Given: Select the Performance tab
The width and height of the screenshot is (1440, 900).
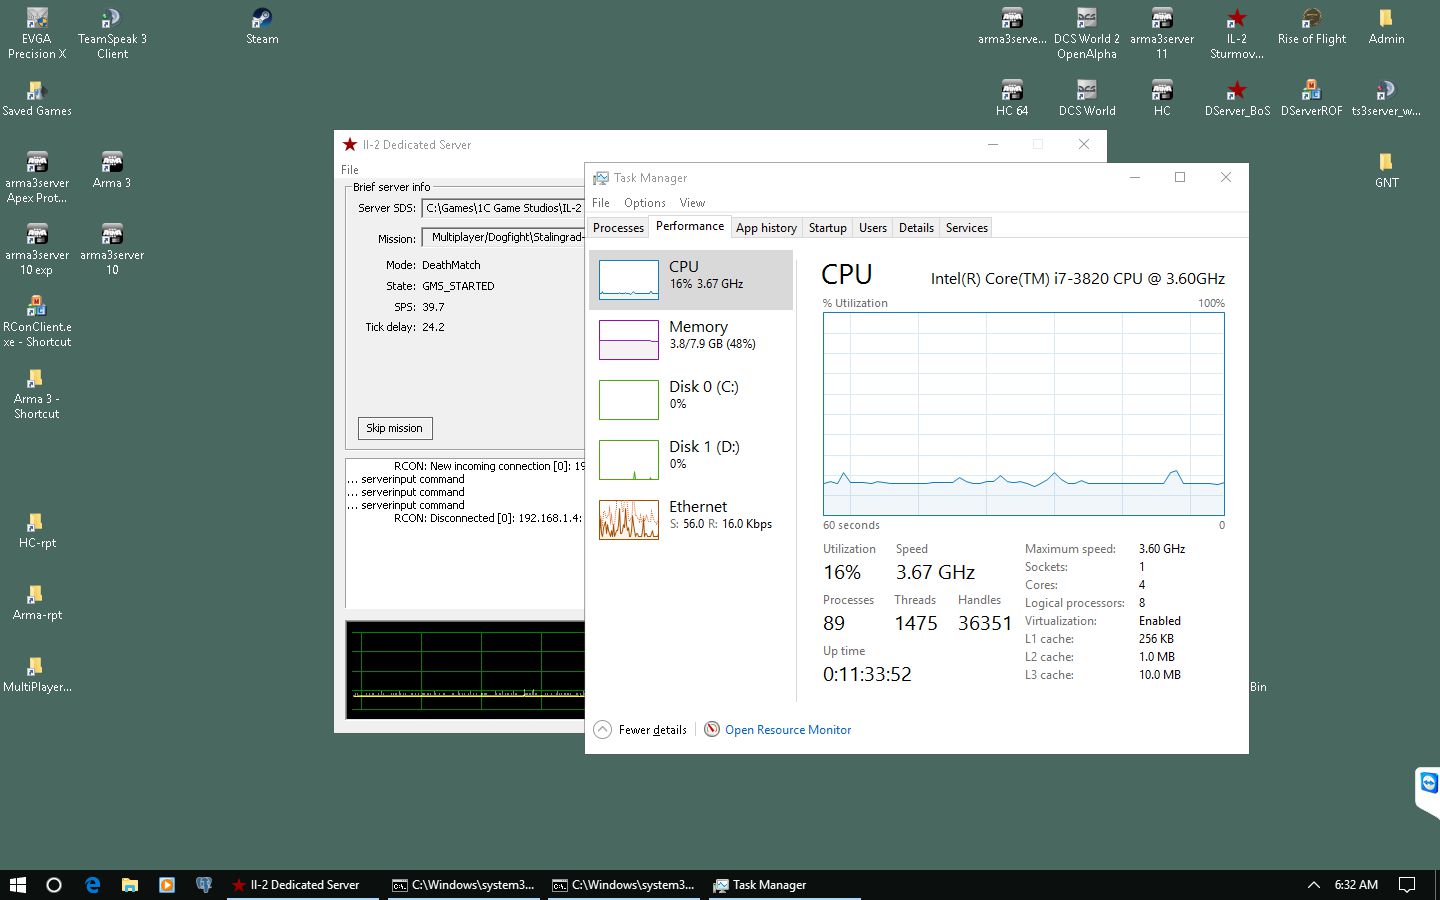Looking at the screenshot, I should tap(690, 227).
